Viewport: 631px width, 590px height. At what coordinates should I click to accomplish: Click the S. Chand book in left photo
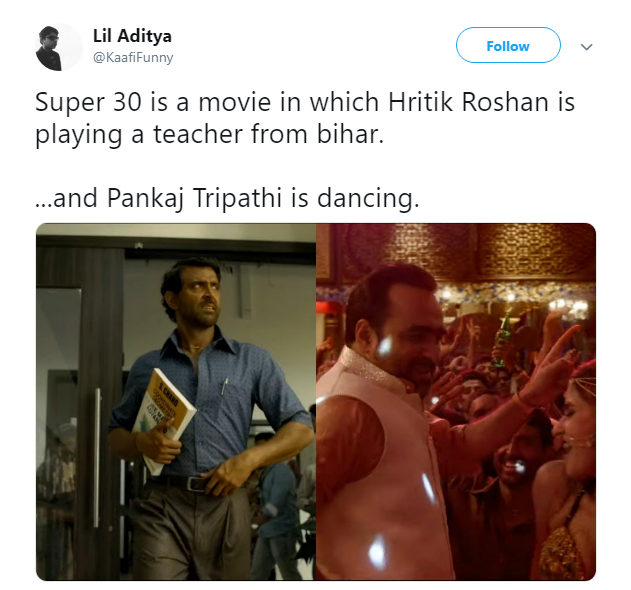point(163,421)
